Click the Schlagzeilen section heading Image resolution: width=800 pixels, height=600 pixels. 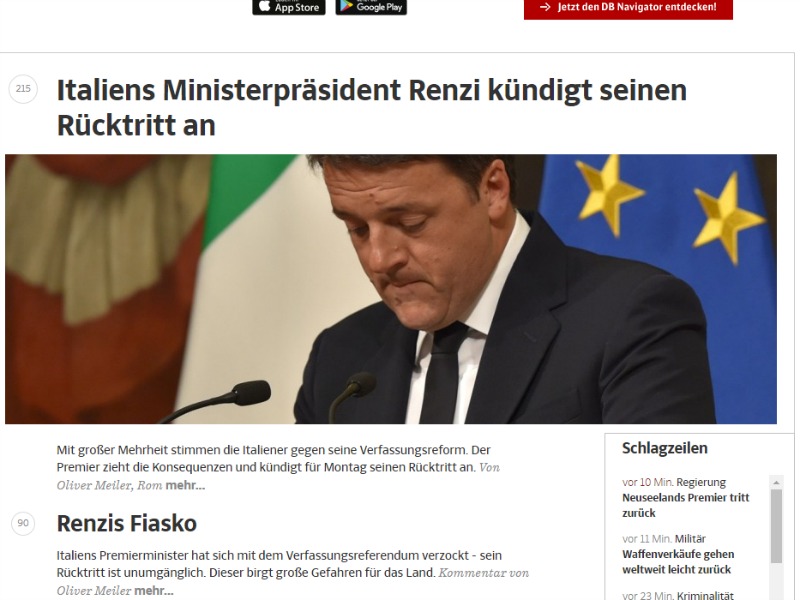click(x=664, y=448)
